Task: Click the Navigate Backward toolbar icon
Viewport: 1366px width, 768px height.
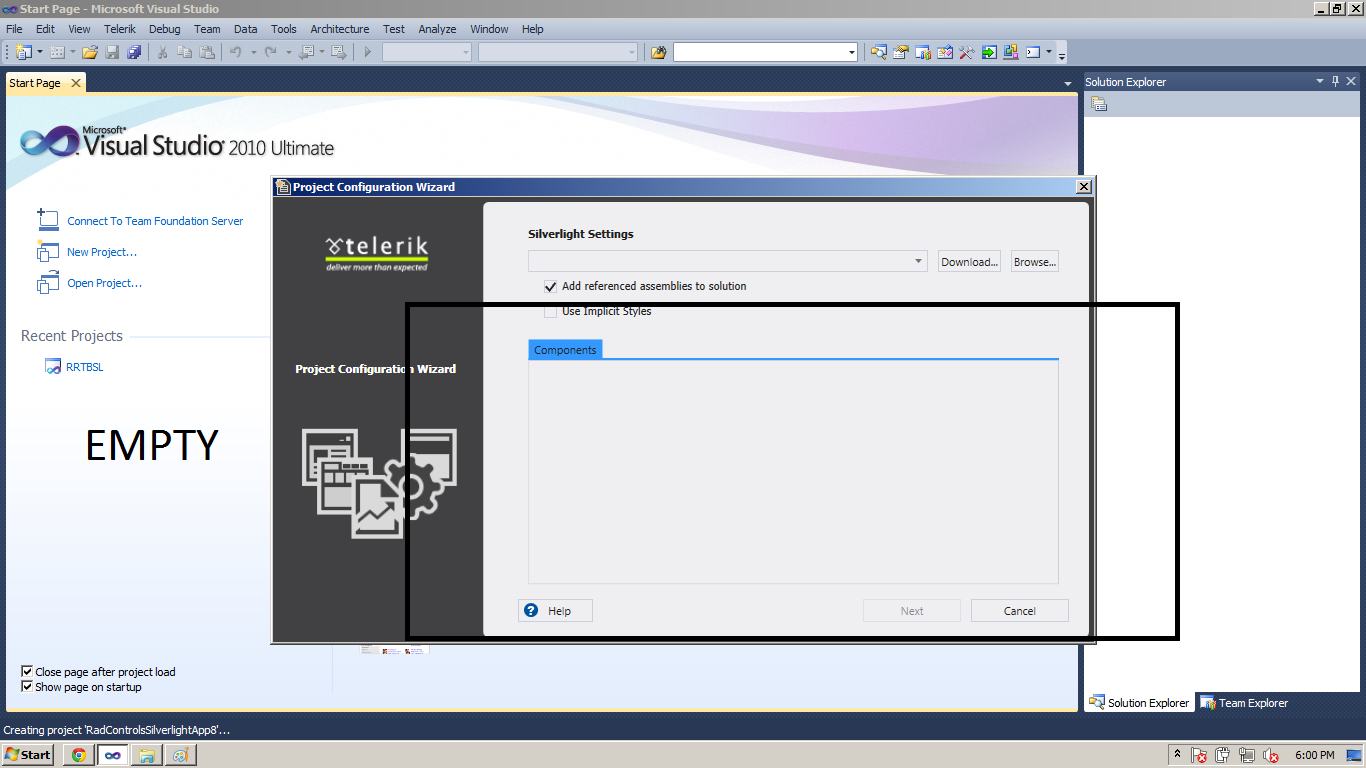Action: (x=306, y=52)
